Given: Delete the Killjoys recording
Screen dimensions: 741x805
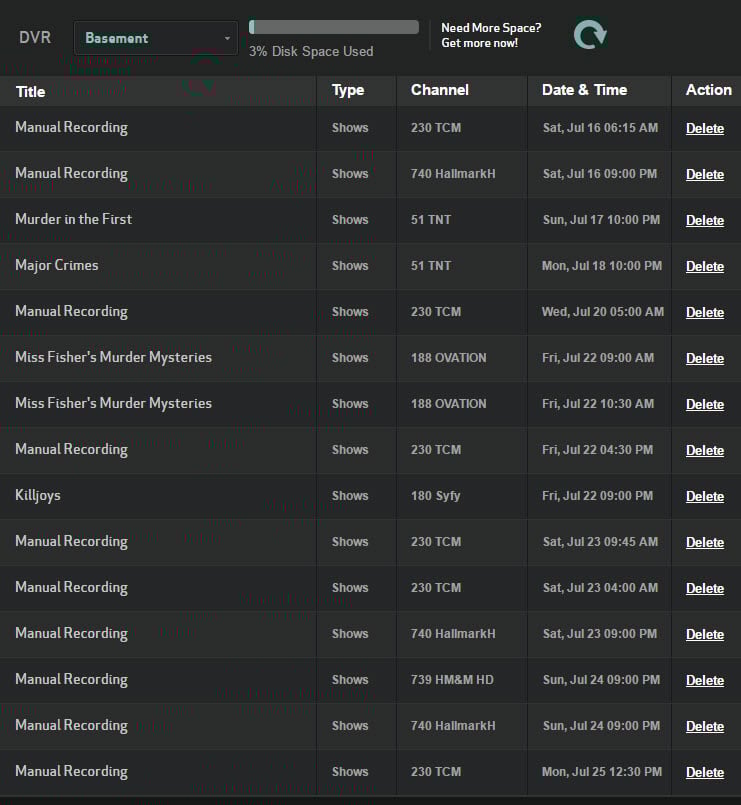Looking at the screenshot, I should coord(704,496).
